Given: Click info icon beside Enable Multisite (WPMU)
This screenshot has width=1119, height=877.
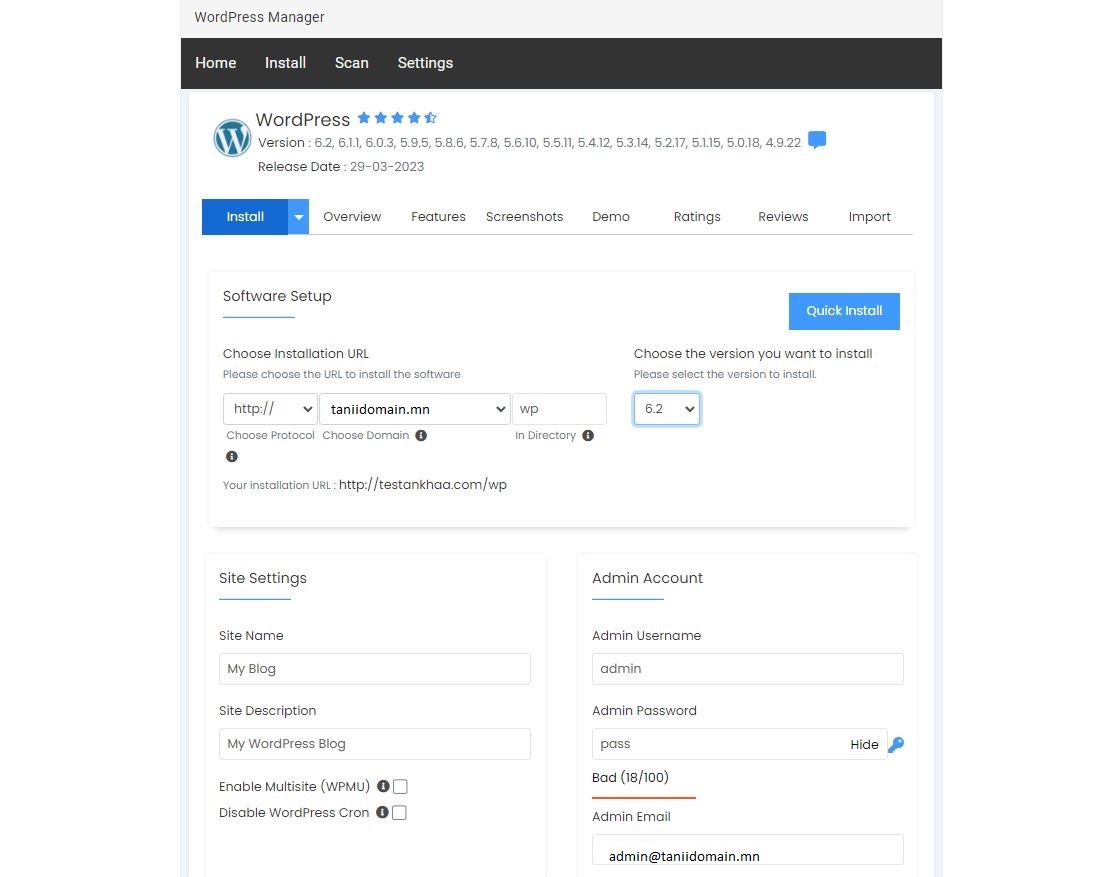Looking at the screenshot, I should tap(383, 786).
